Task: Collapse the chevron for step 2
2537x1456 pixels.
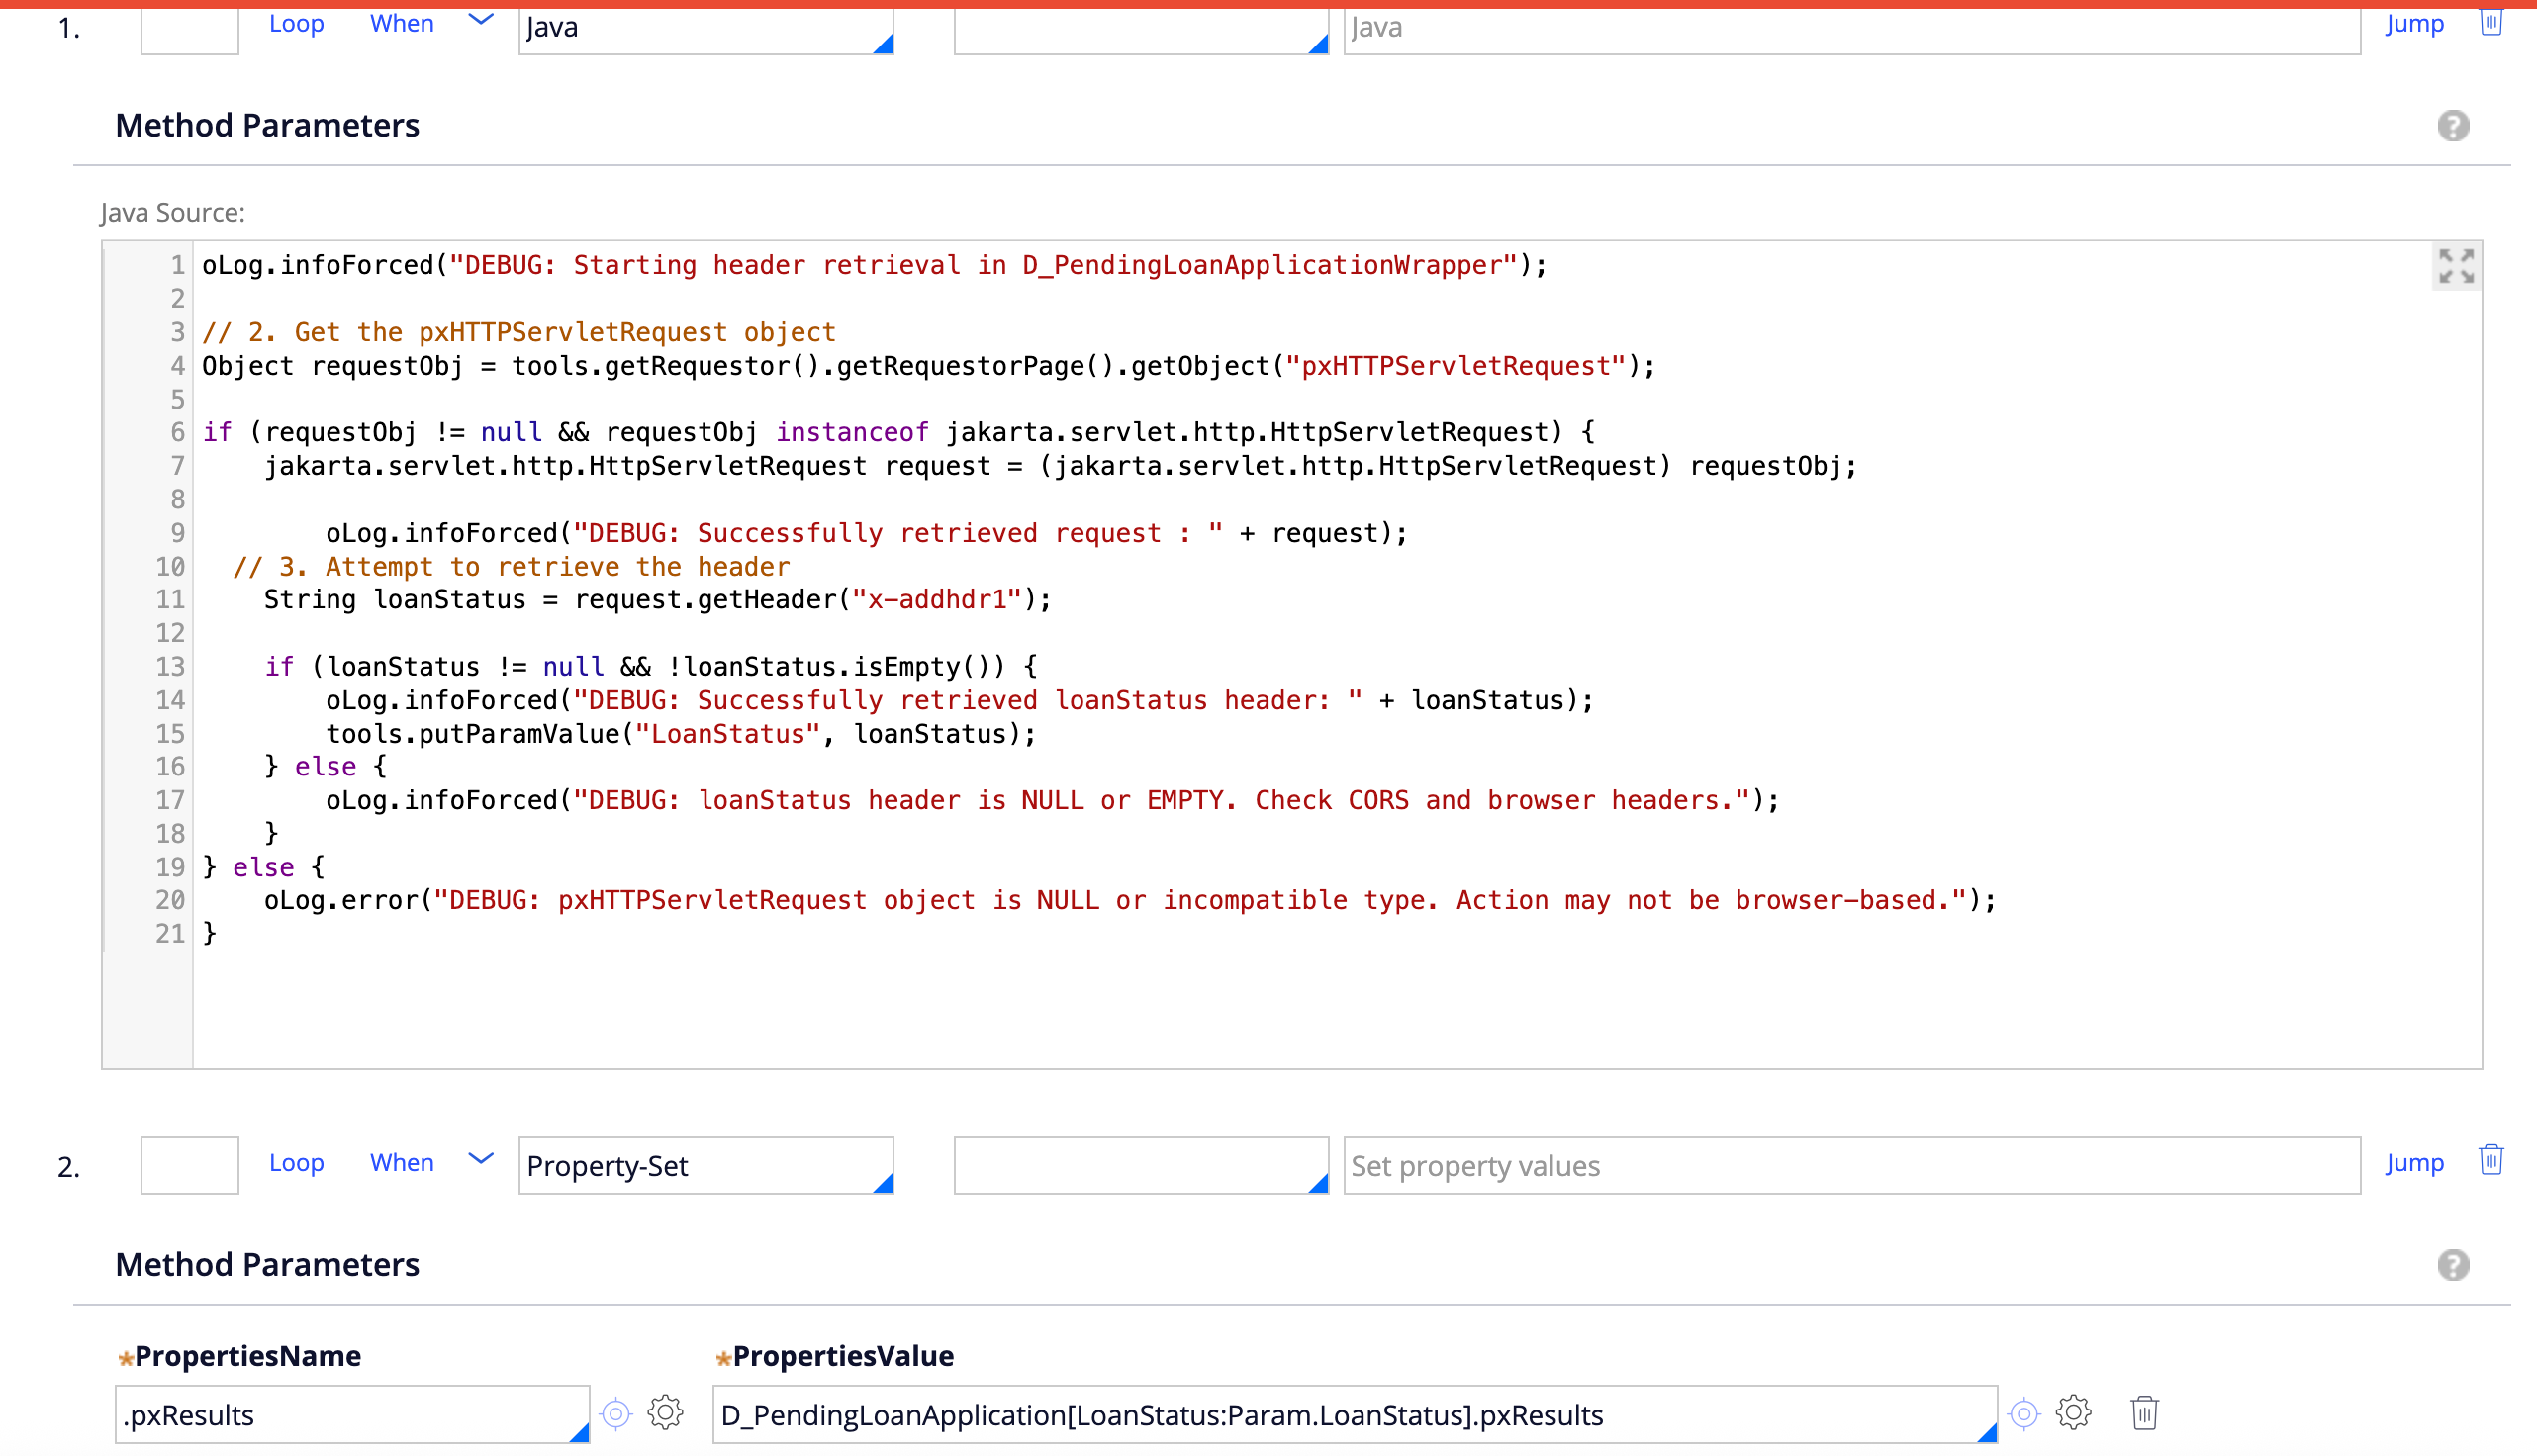Action: [x=481, y=1159]
